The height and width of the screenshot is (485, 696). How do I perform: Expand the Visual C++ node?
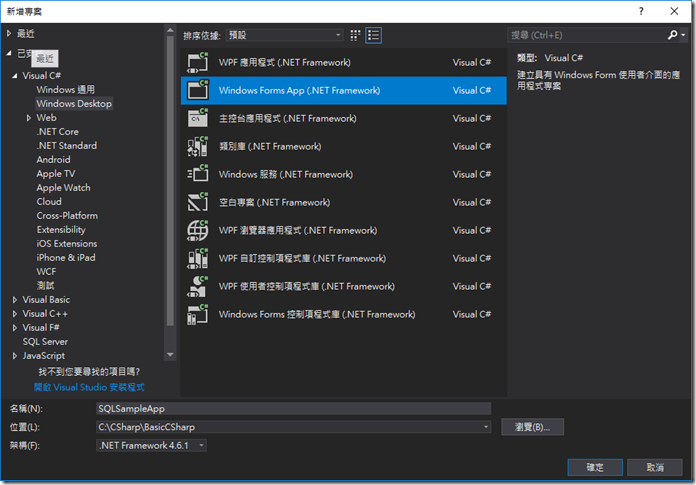(15, 314)
